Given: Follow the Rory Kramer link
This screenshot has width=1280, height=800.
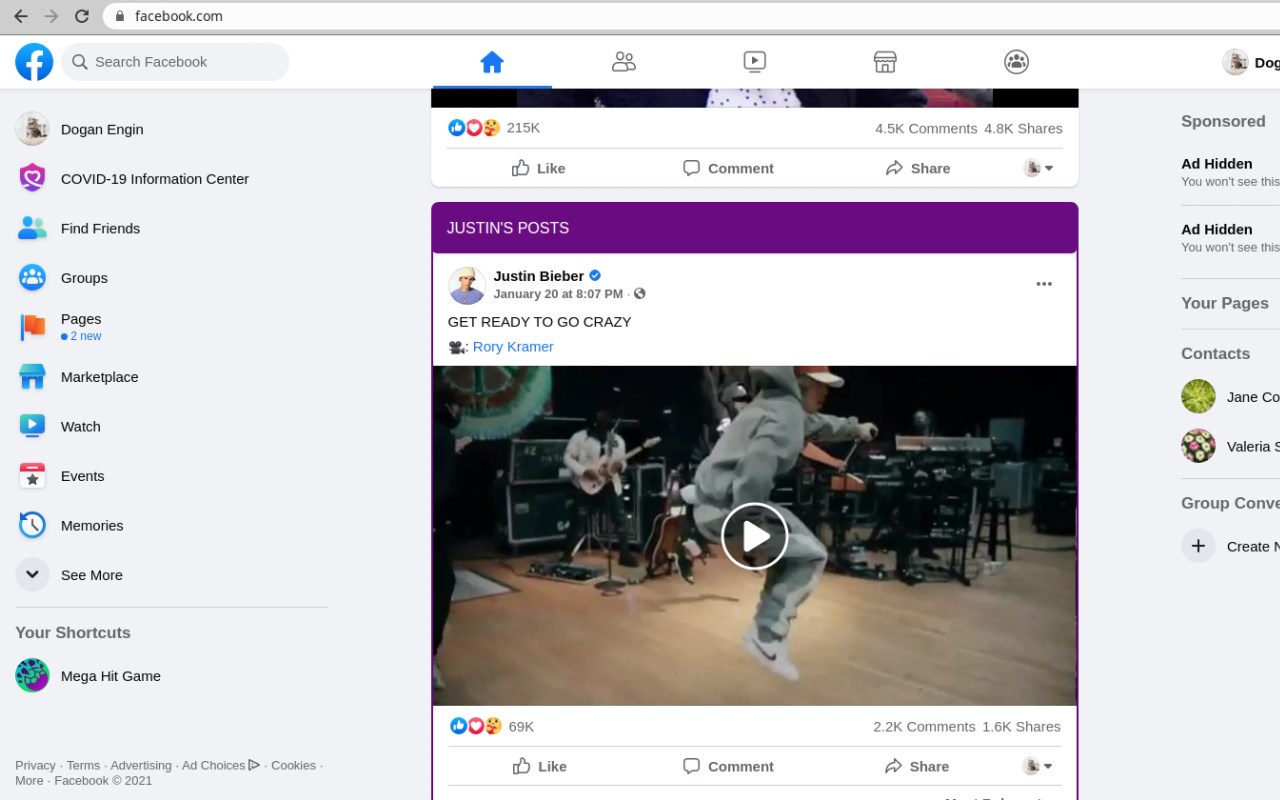Looking at the screenshot, I should 513,347.
